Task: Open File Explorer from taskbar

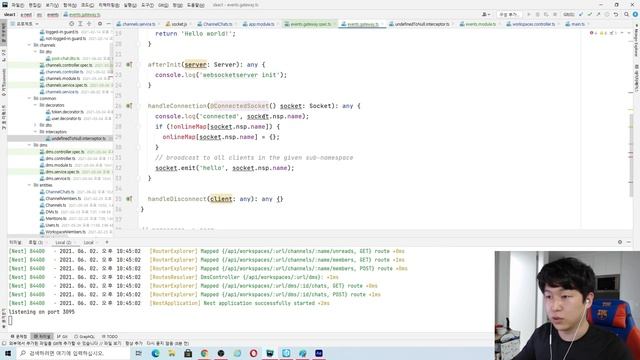Action: coord(172,353)
